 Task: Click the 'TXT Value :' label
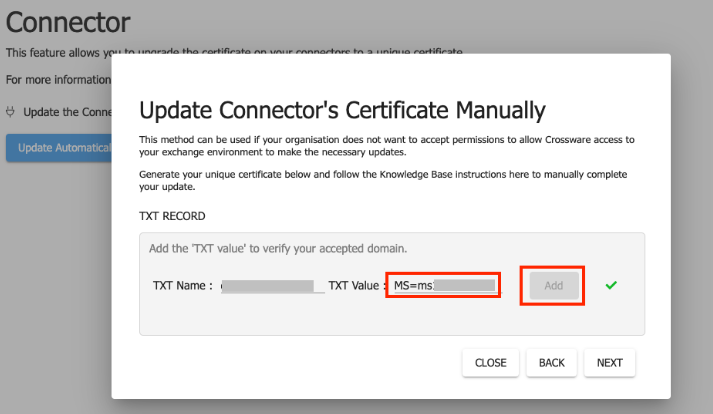(356, 286)
